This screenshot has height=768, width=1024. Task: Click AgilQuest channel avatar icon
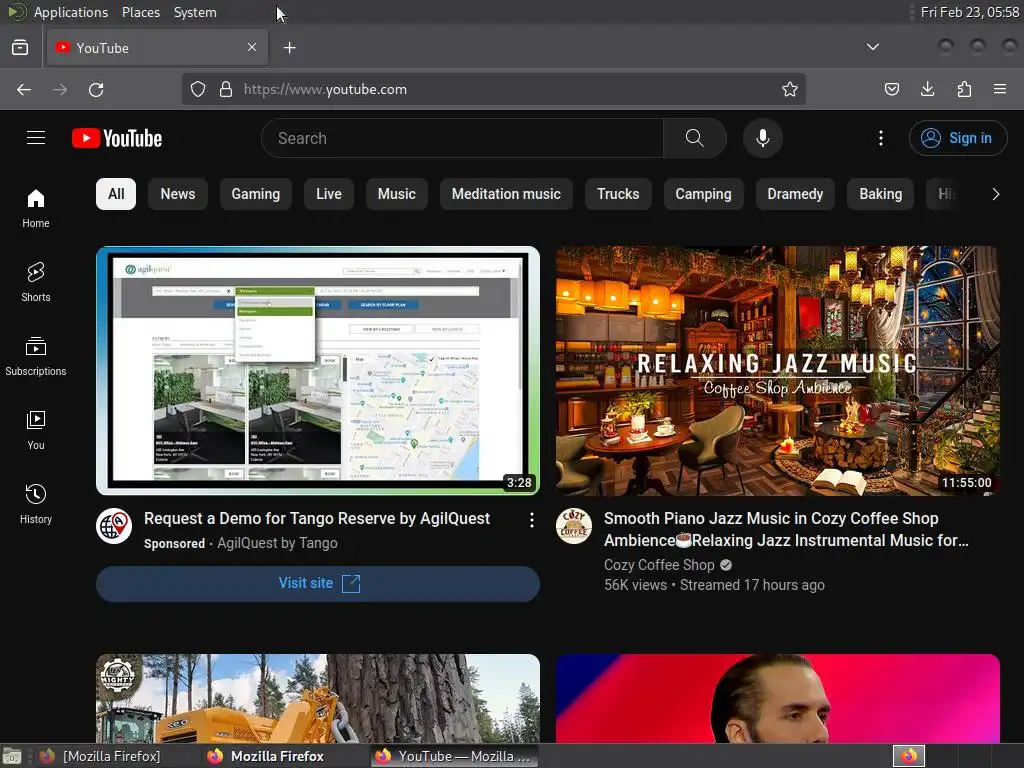(114, 526)
